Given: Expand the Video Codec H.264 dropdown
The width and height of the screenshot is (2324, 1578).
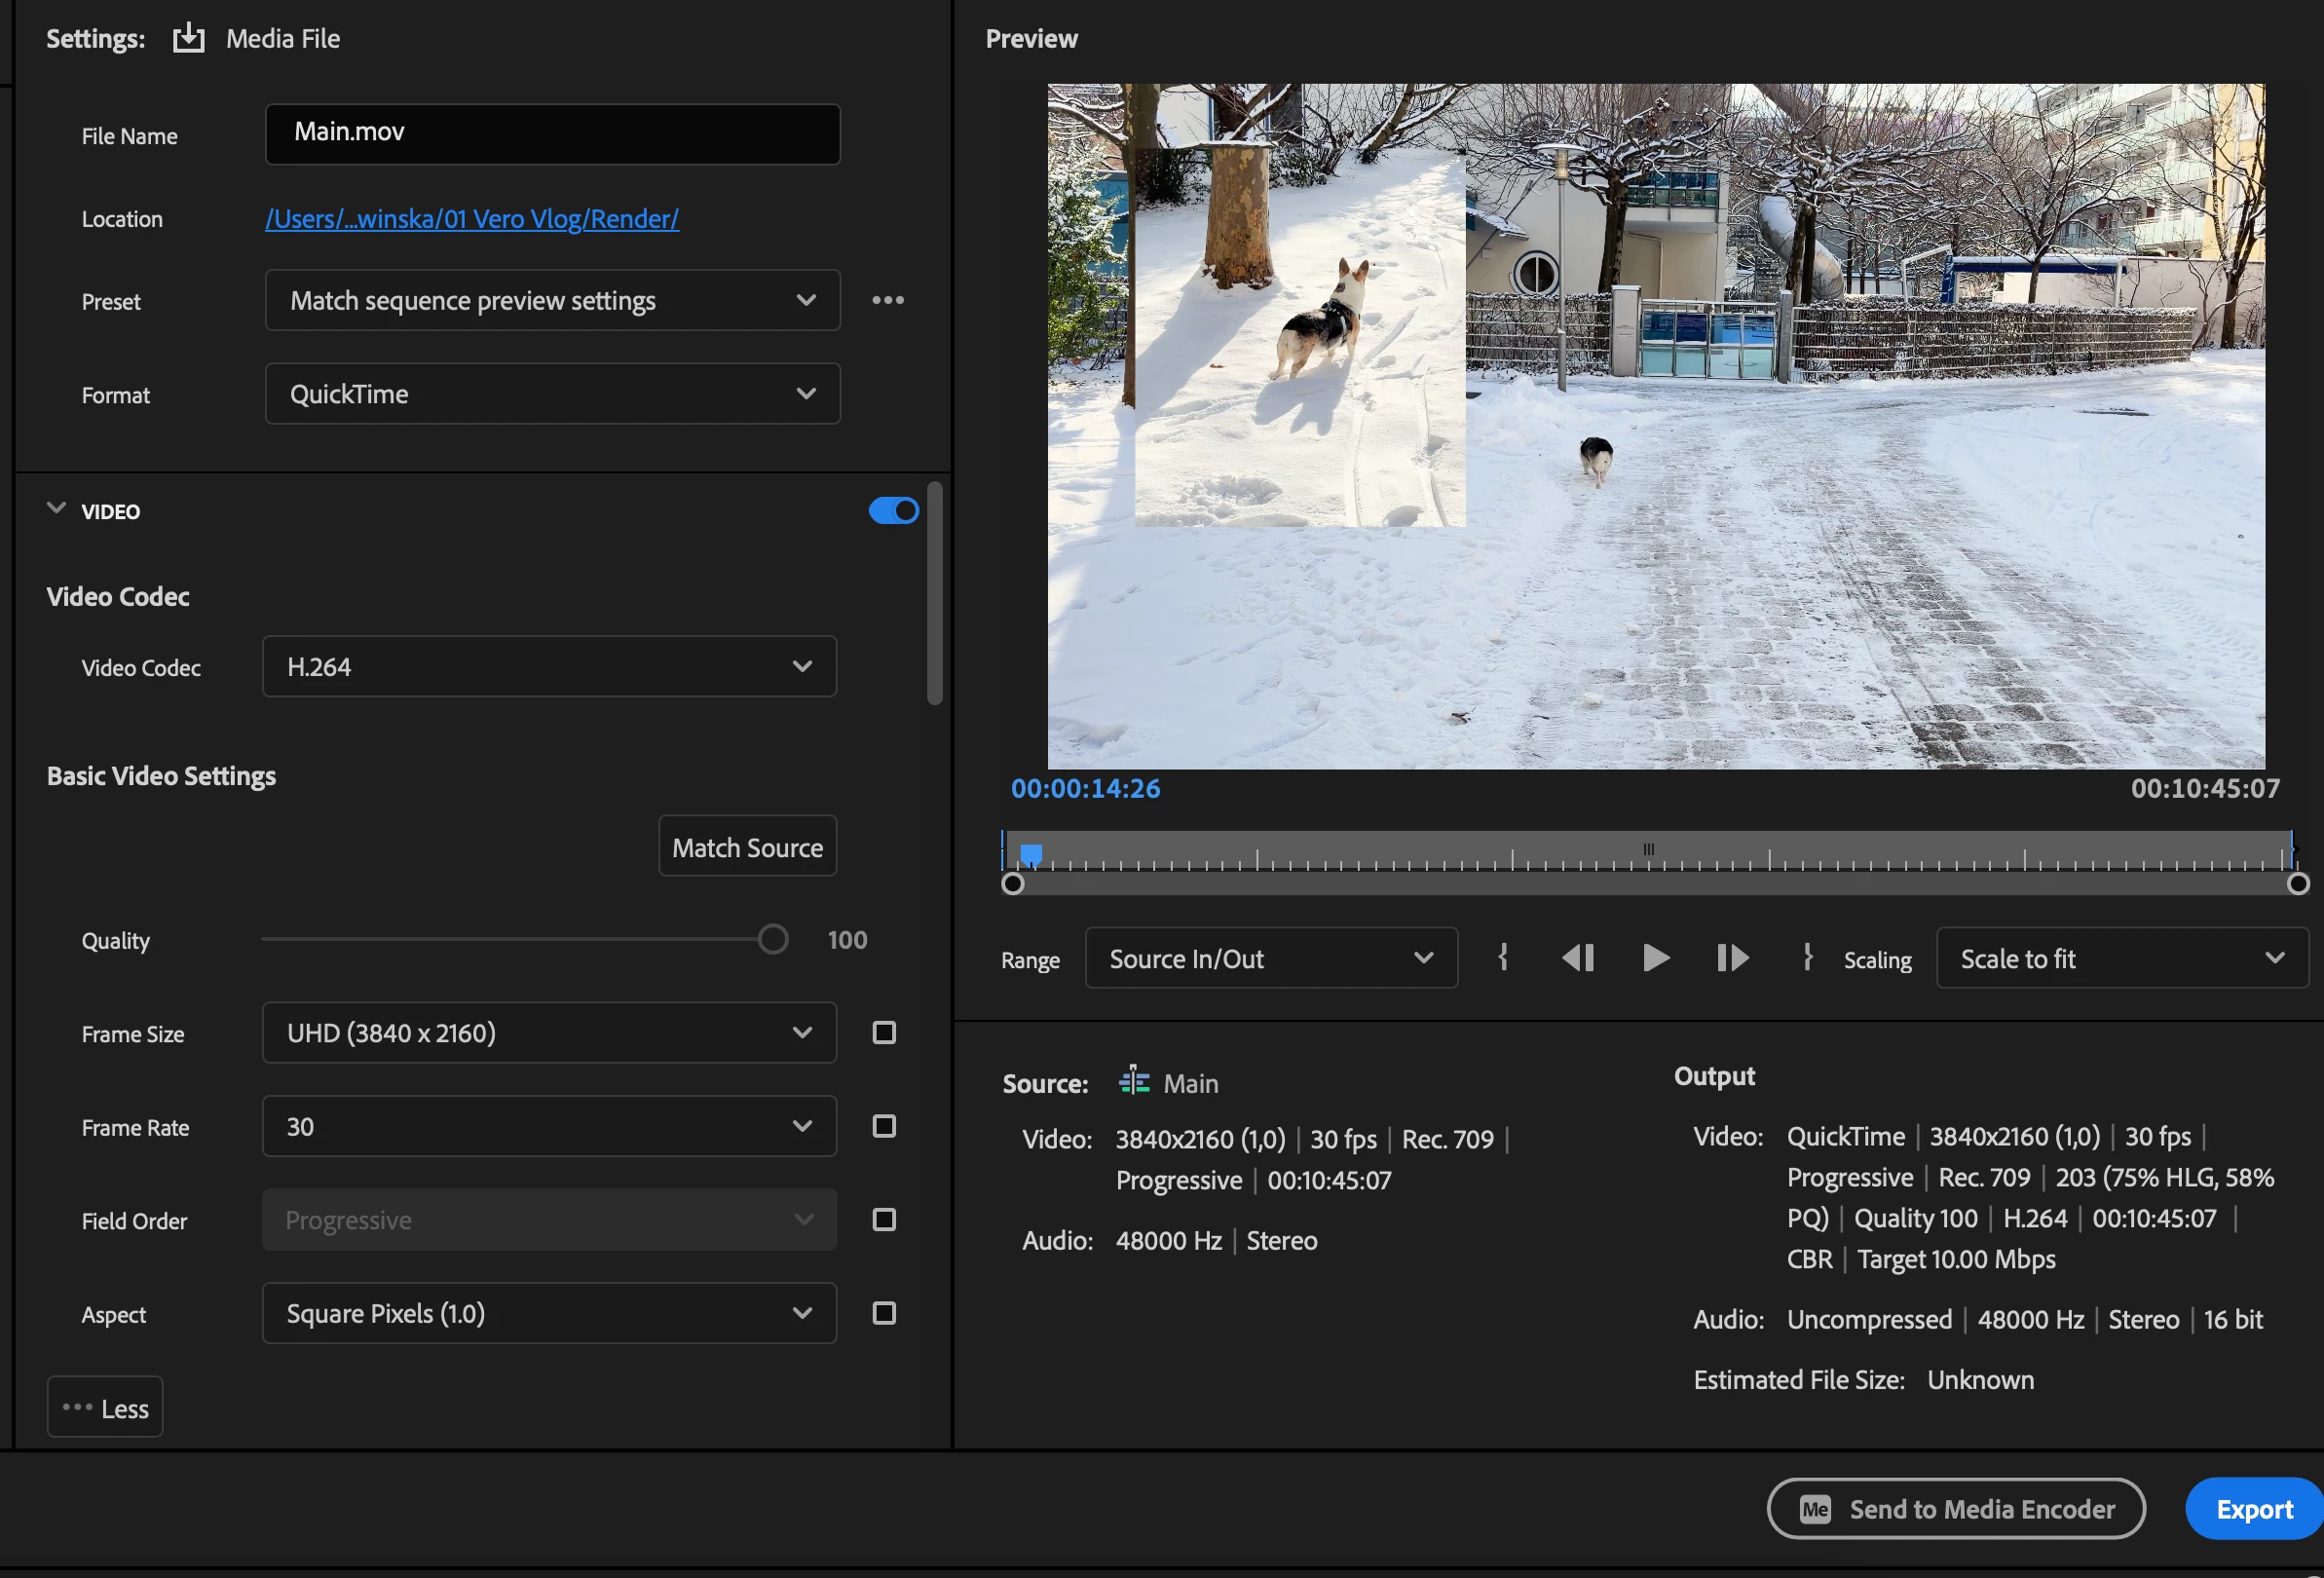Looking at the screenshot, I should tap(549, 667).
